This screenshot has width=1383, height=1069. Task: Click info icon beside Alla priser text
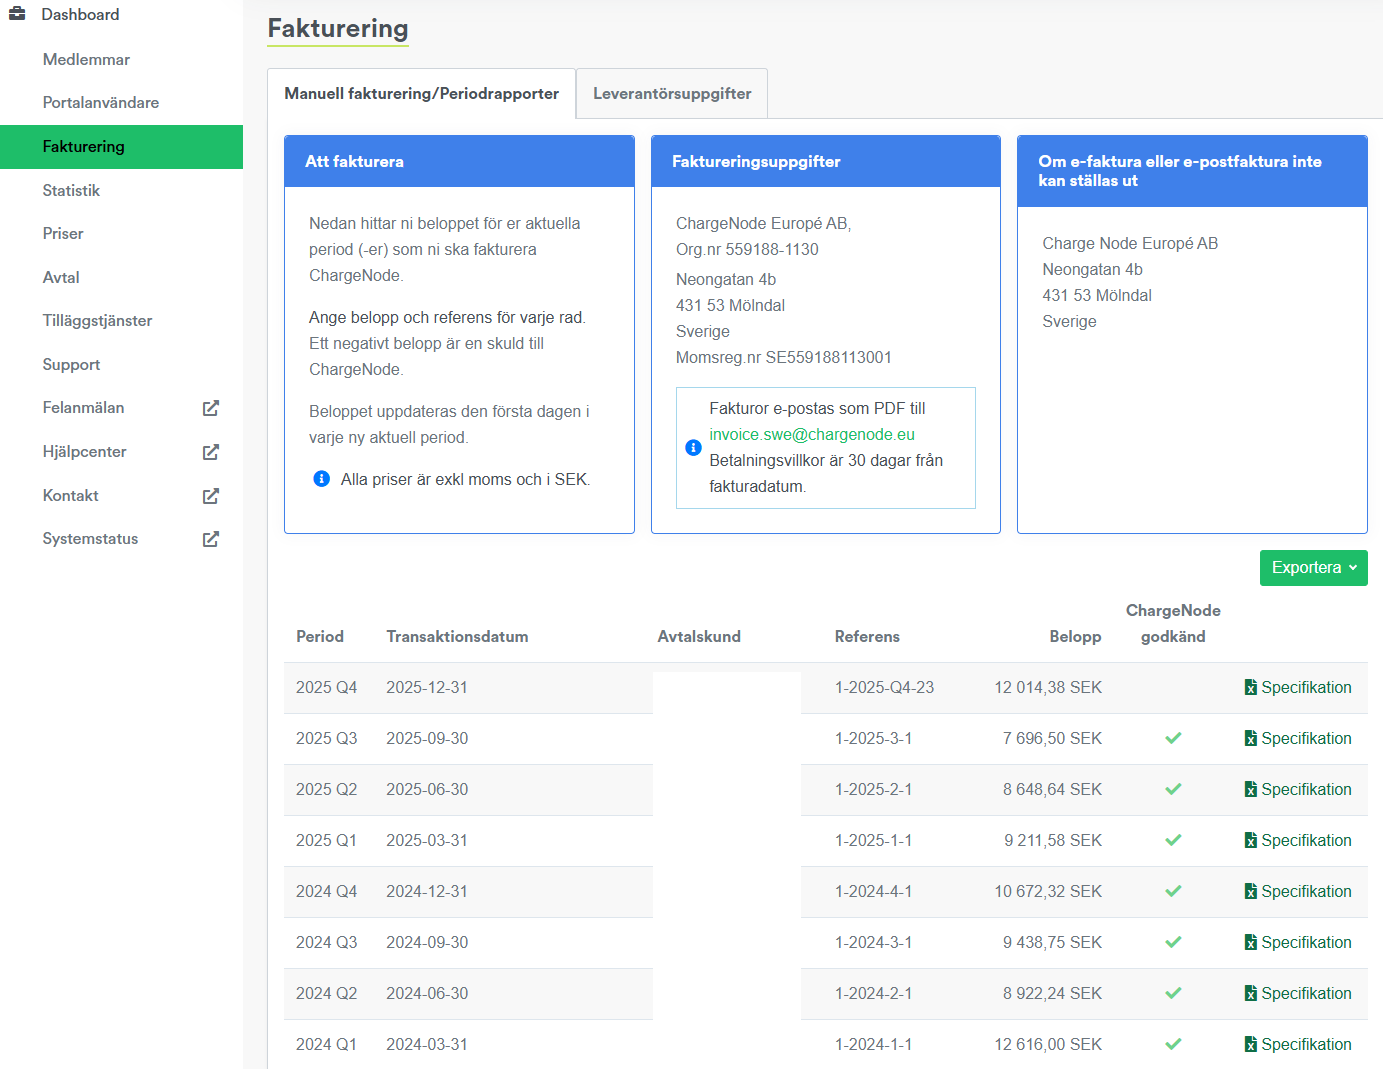coord(322,479)
